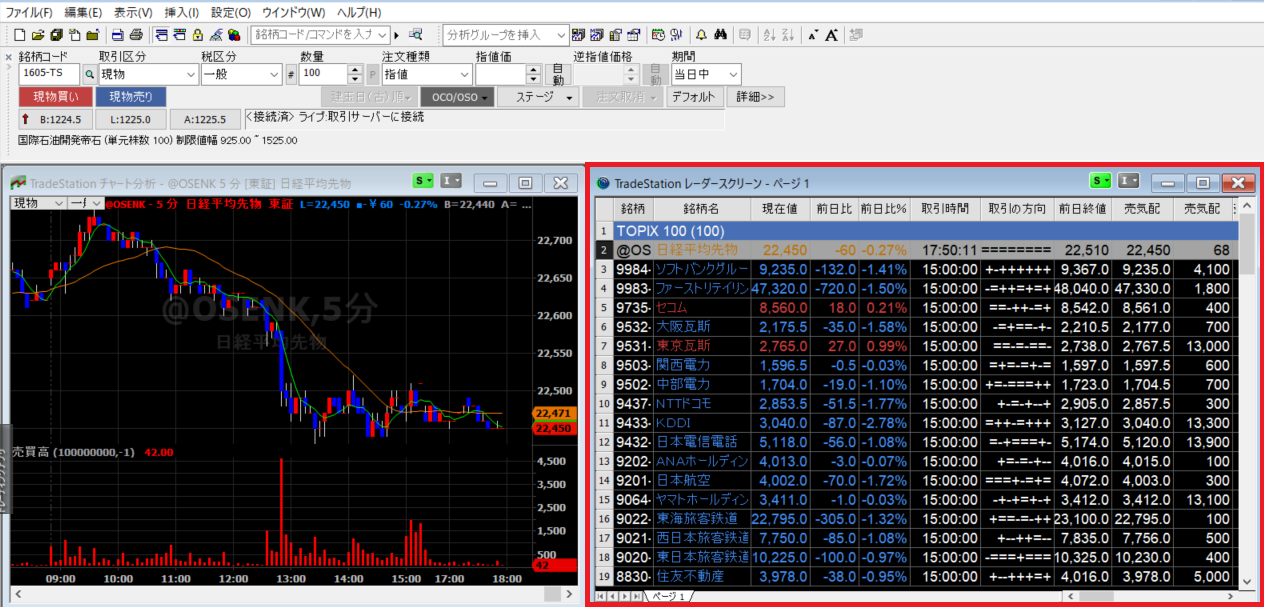Open the ウインドウ(W) menu

pyautogui.click(x=294, y=12)
